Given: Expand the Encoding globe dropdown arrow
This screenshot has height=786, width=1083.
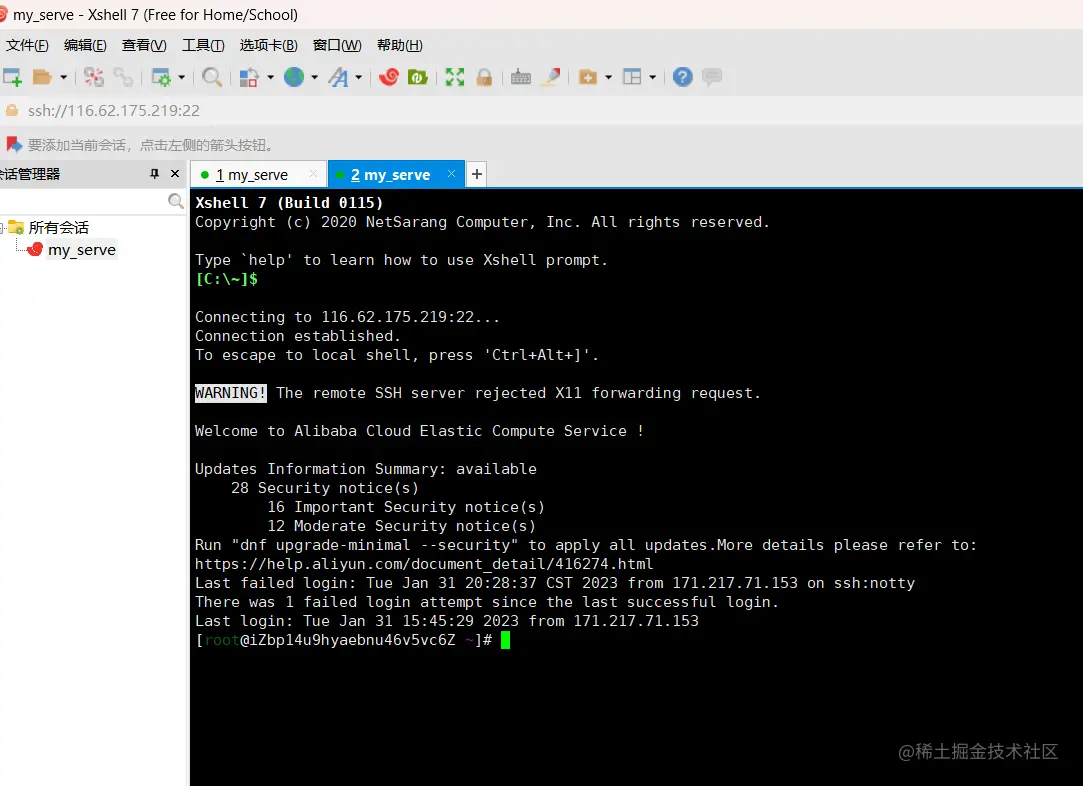Looking at the screenshot, I should coord(314,77).
